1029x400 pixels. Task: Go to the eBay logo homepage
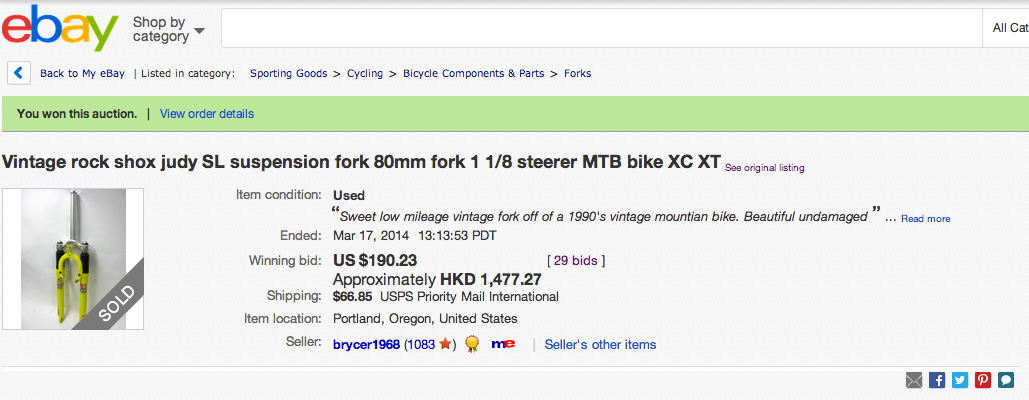click(60, 28)
